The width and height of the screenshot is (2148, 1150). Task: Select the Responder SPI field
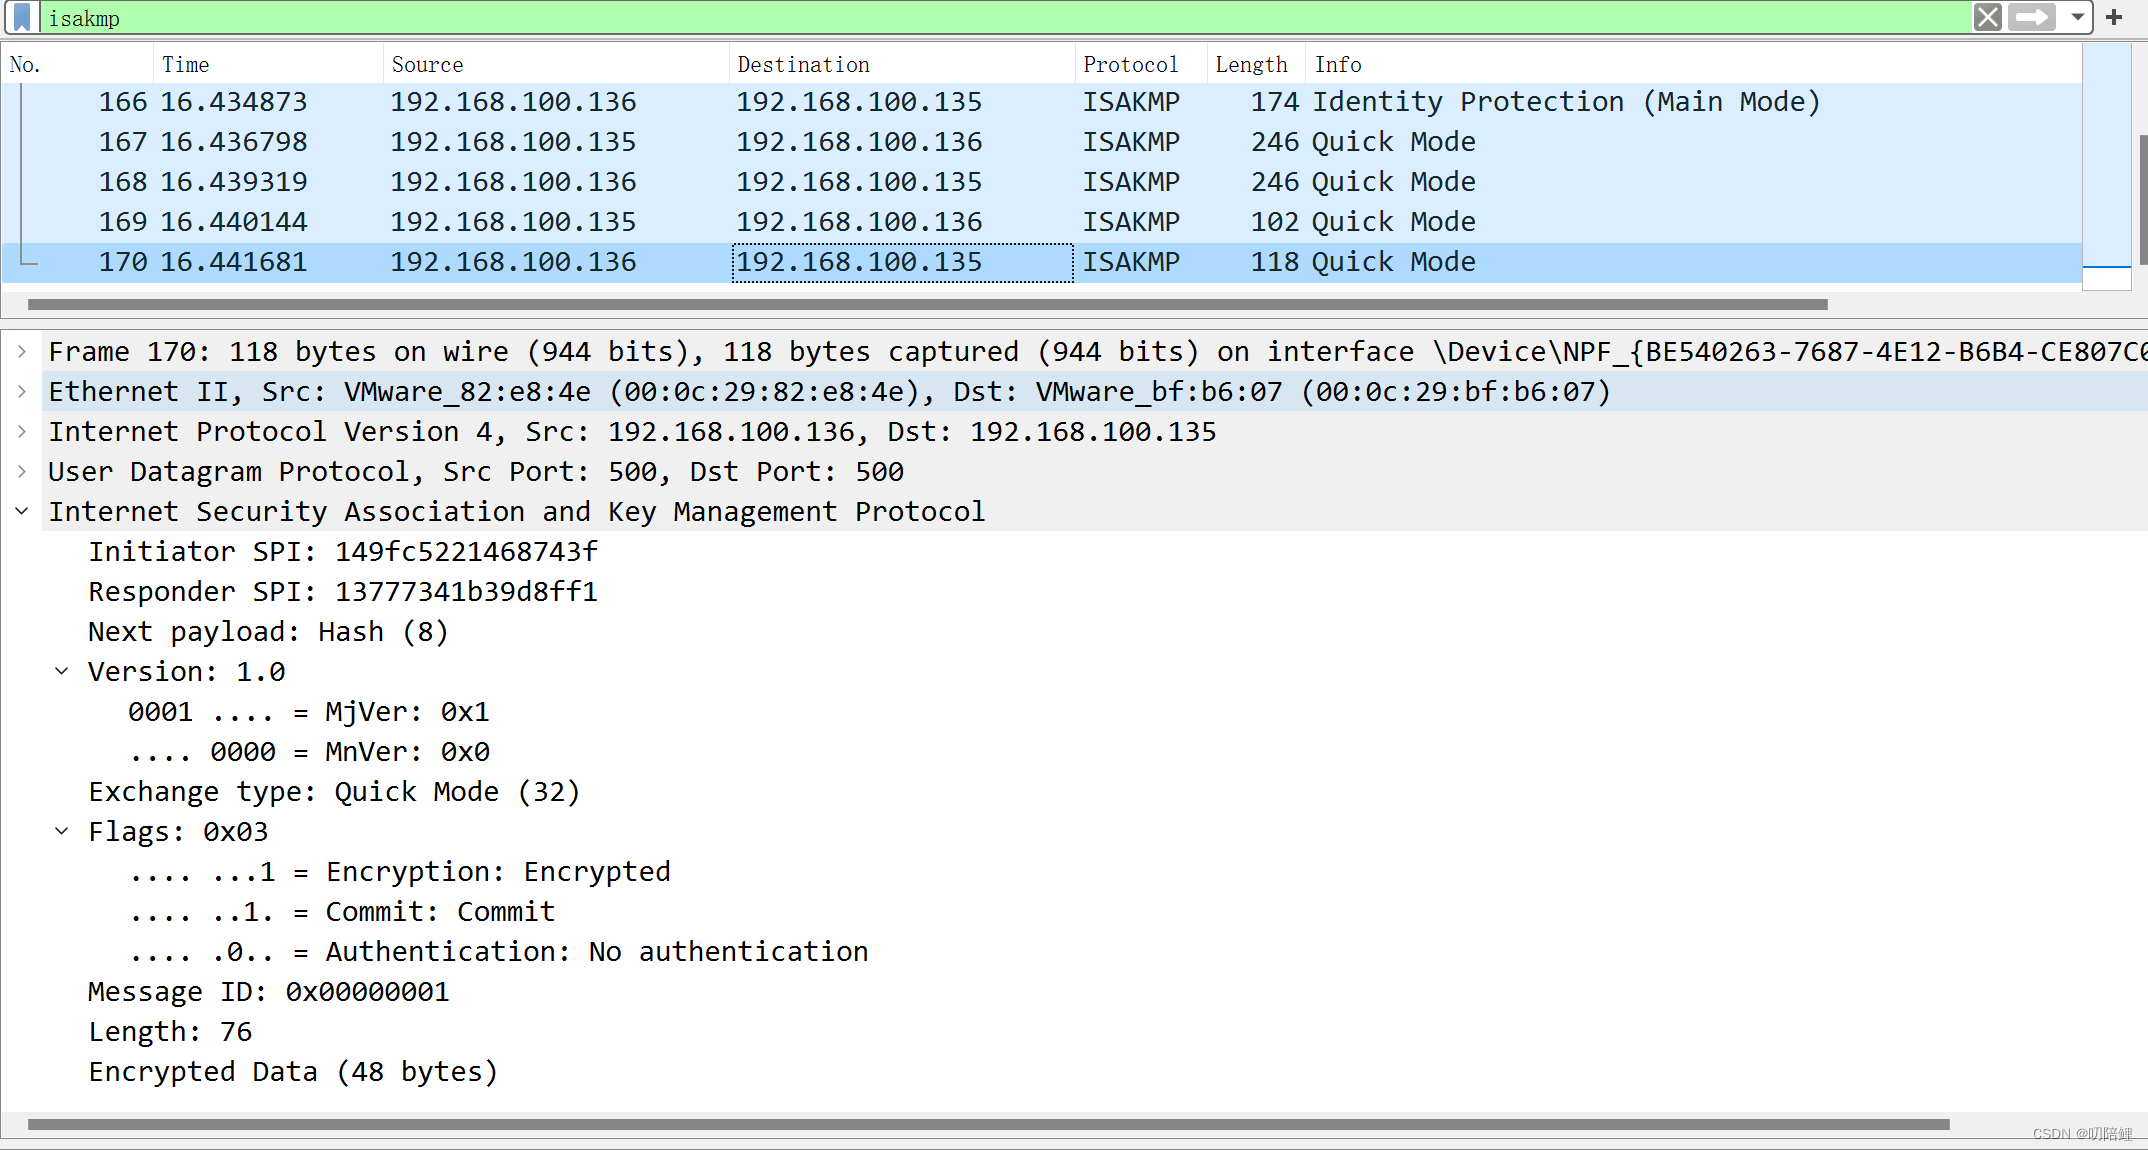343,592
